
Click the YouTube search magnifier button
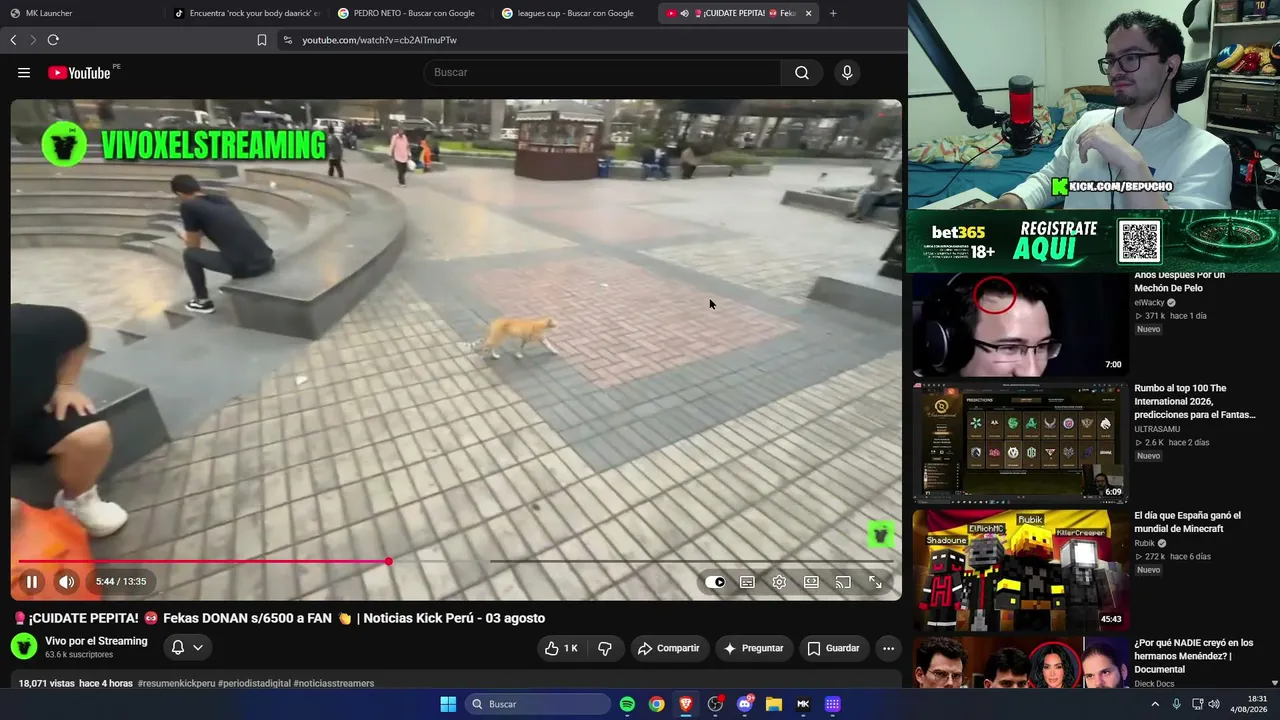802,73
